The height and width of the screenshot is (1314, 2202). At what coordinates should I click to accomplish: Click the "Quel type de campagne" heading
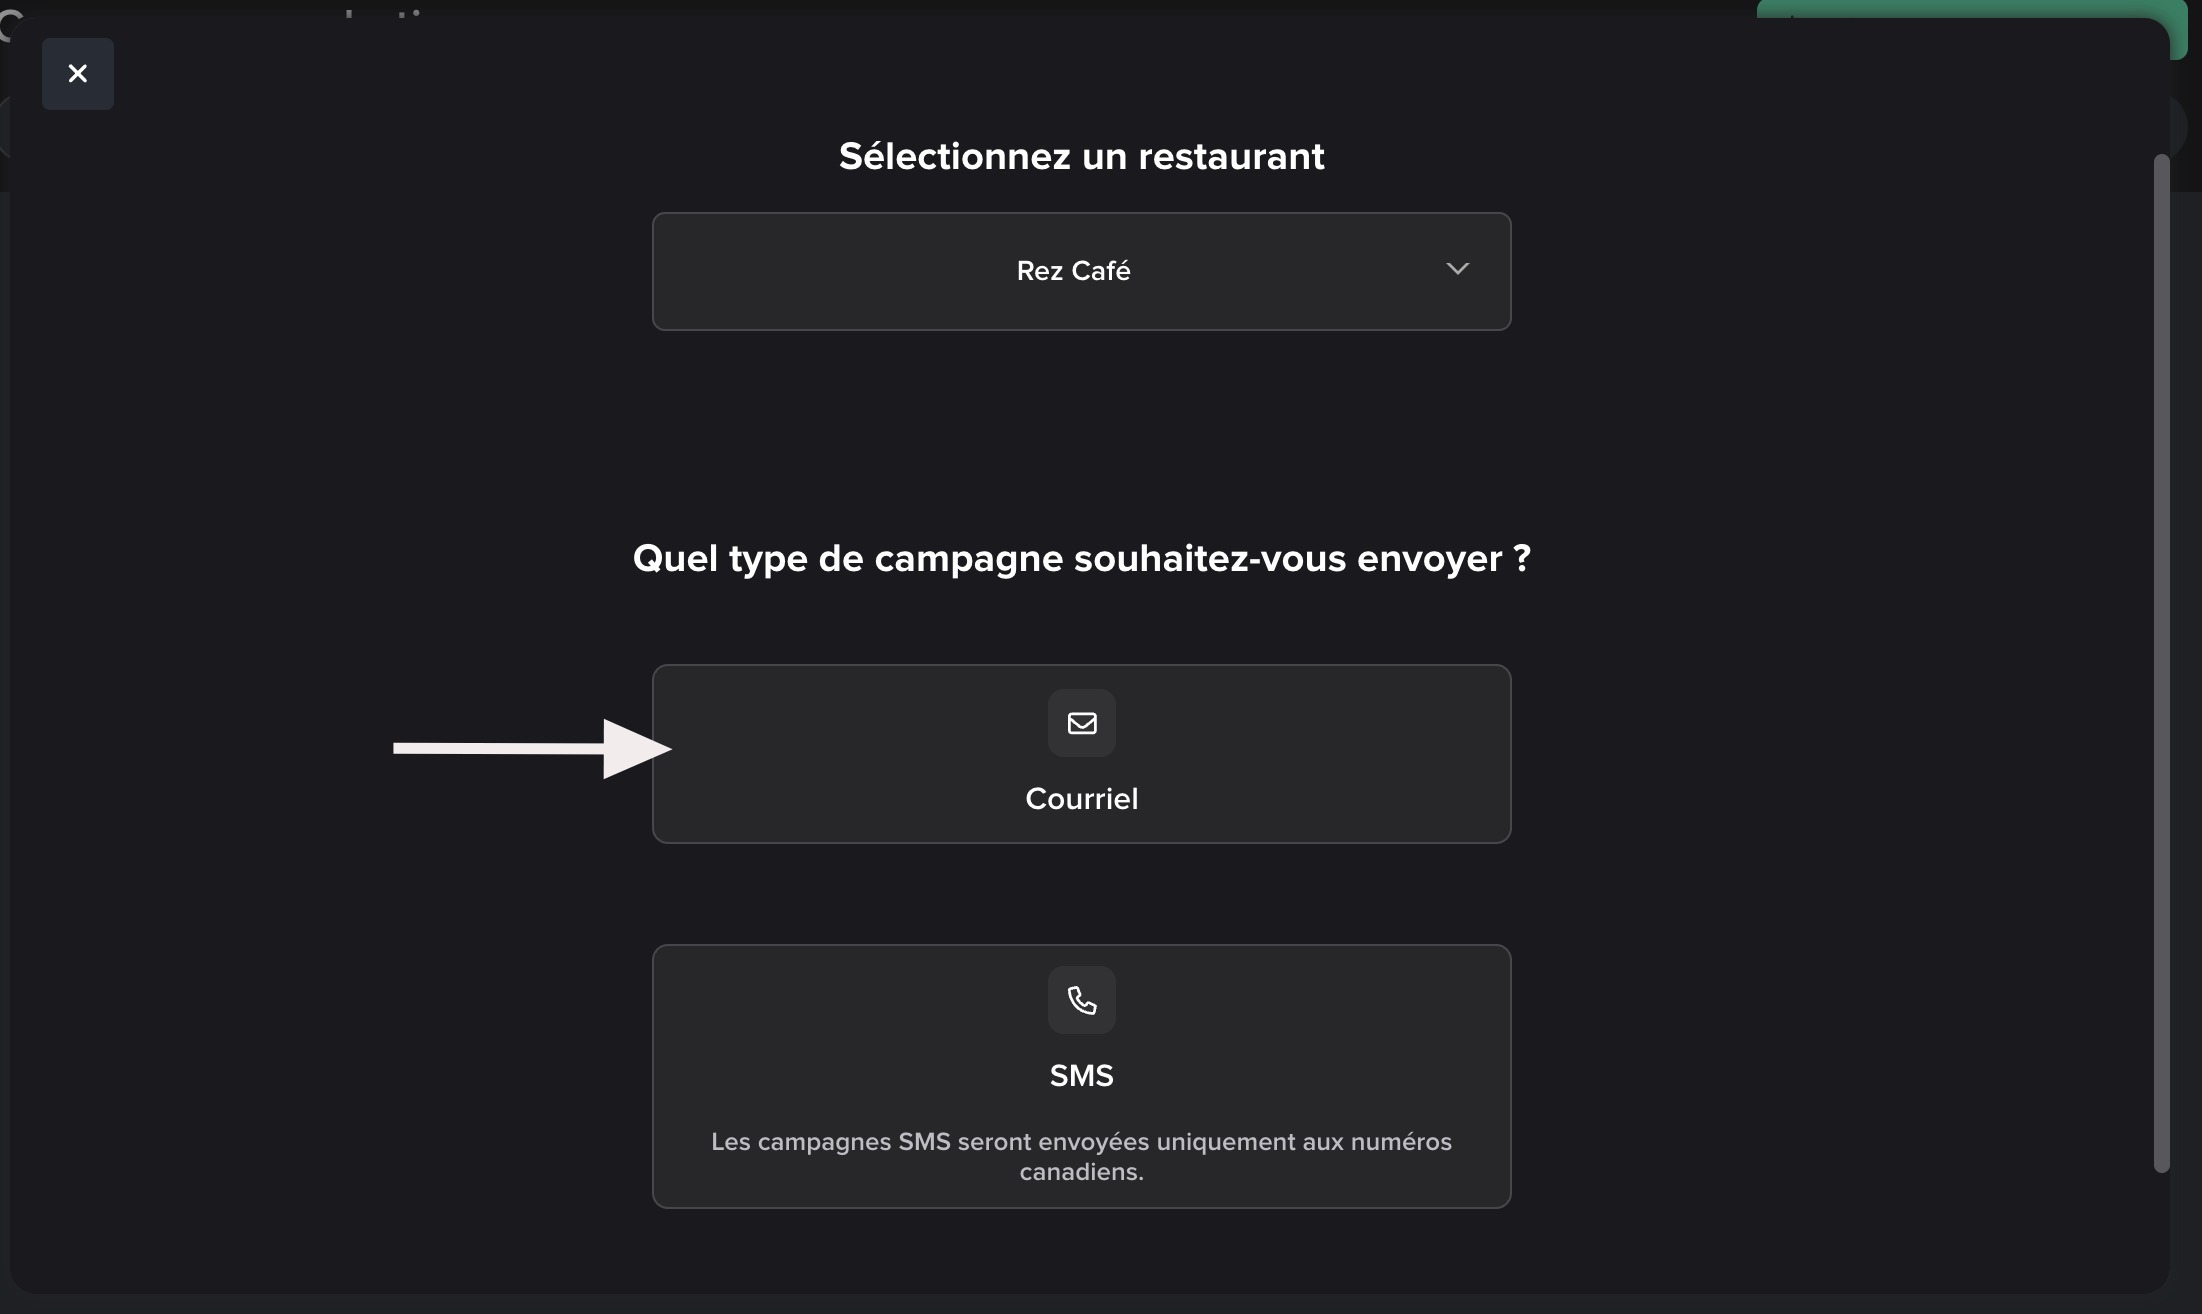pos(1081,559)
